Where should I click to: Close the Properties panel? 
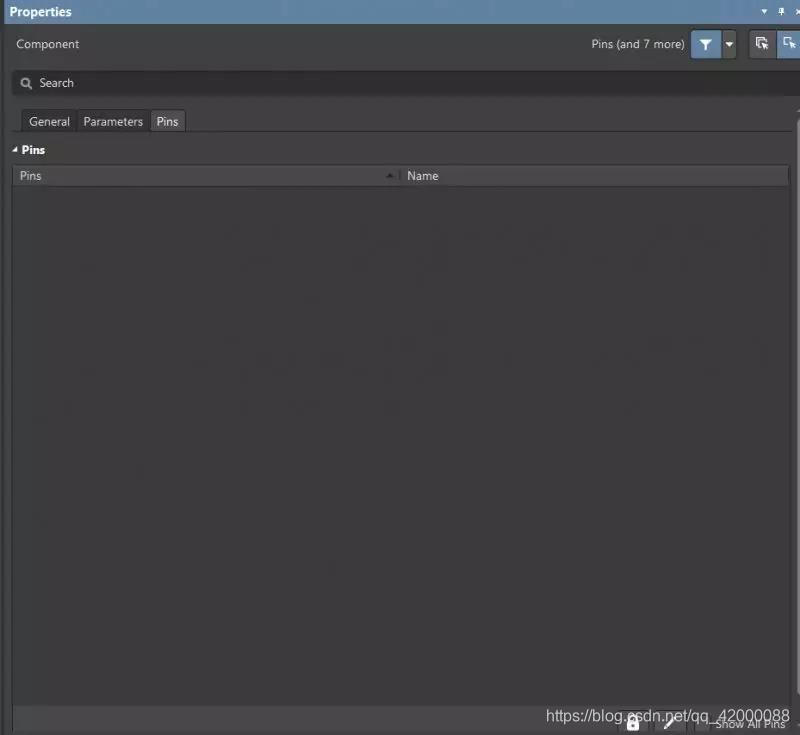(796, 12)
